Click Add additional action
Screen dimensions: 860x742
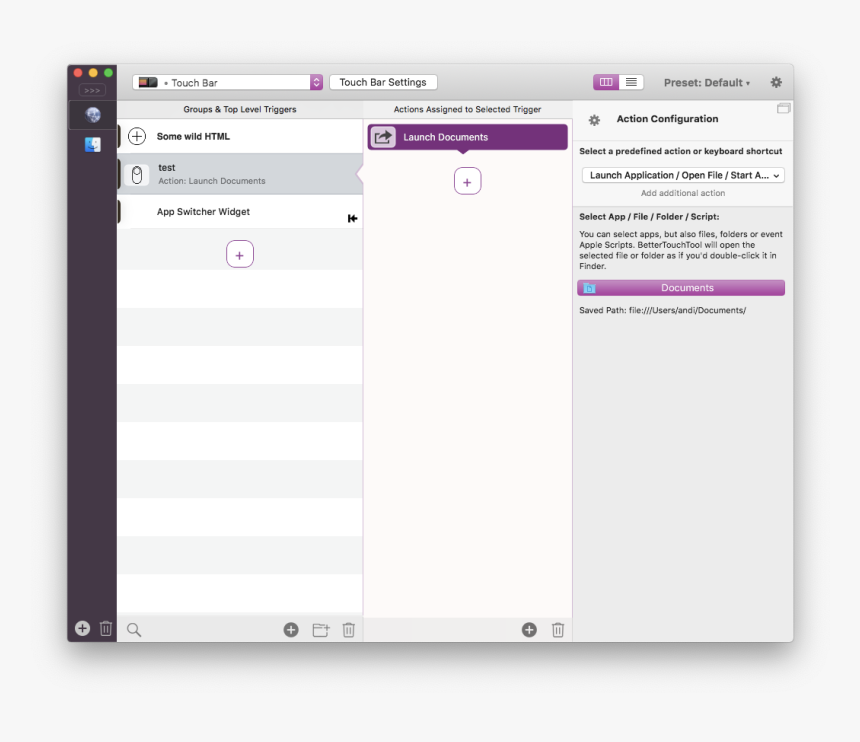click(x=683, y=193)
